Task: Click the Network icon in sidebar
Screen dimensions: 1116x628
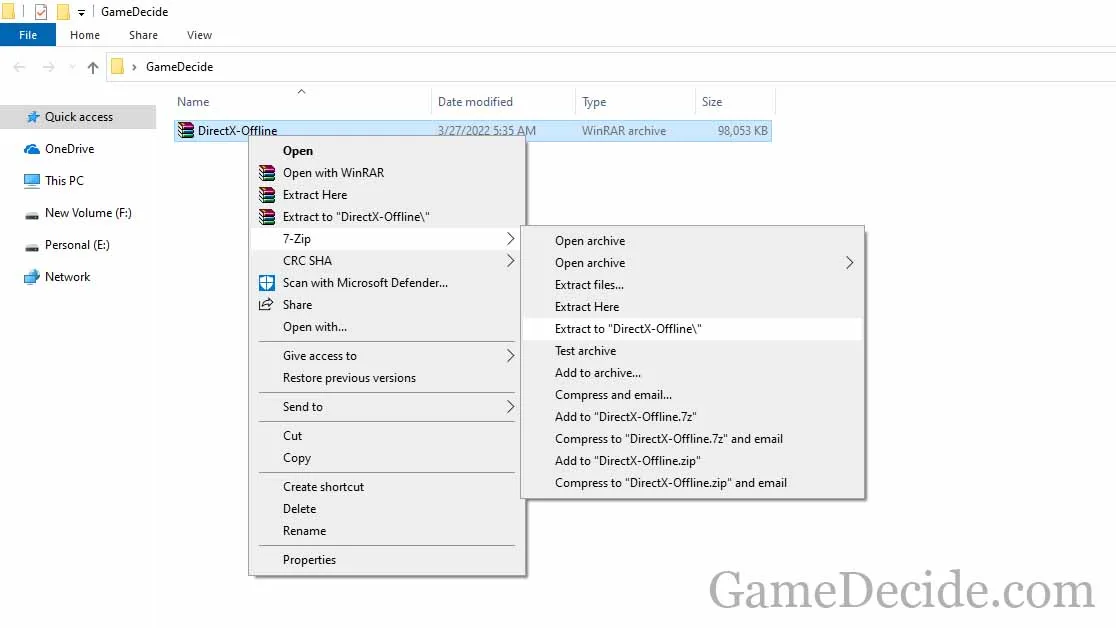Action: click(32, 277)
